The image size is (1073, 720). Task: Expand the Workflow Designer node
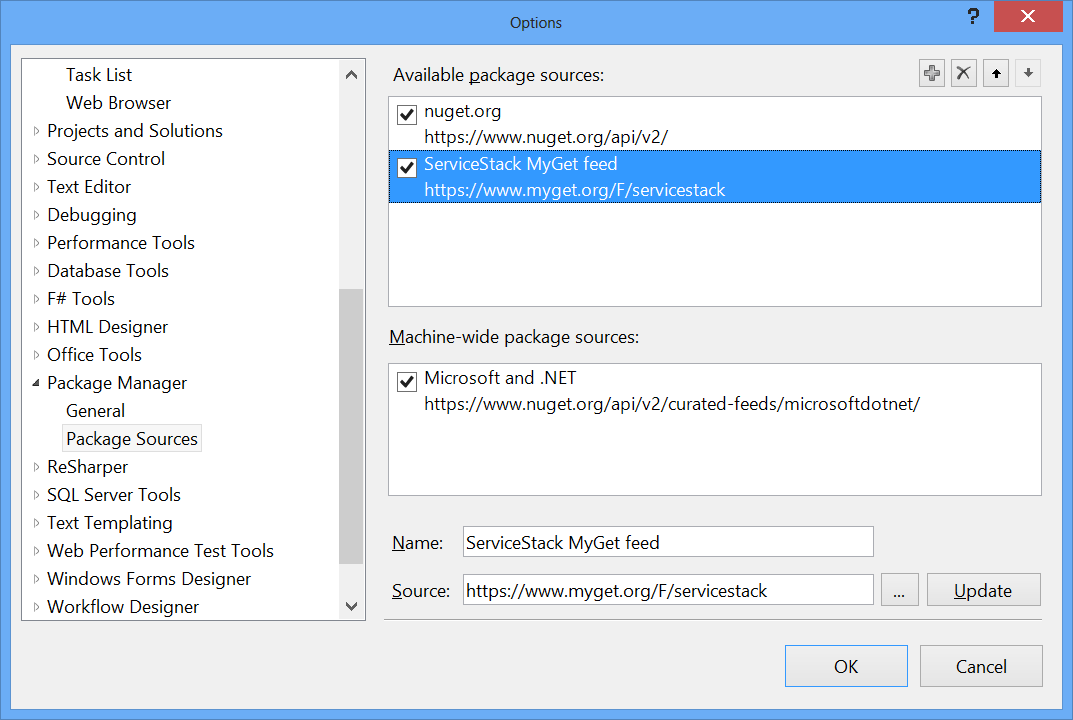[36, 607]
